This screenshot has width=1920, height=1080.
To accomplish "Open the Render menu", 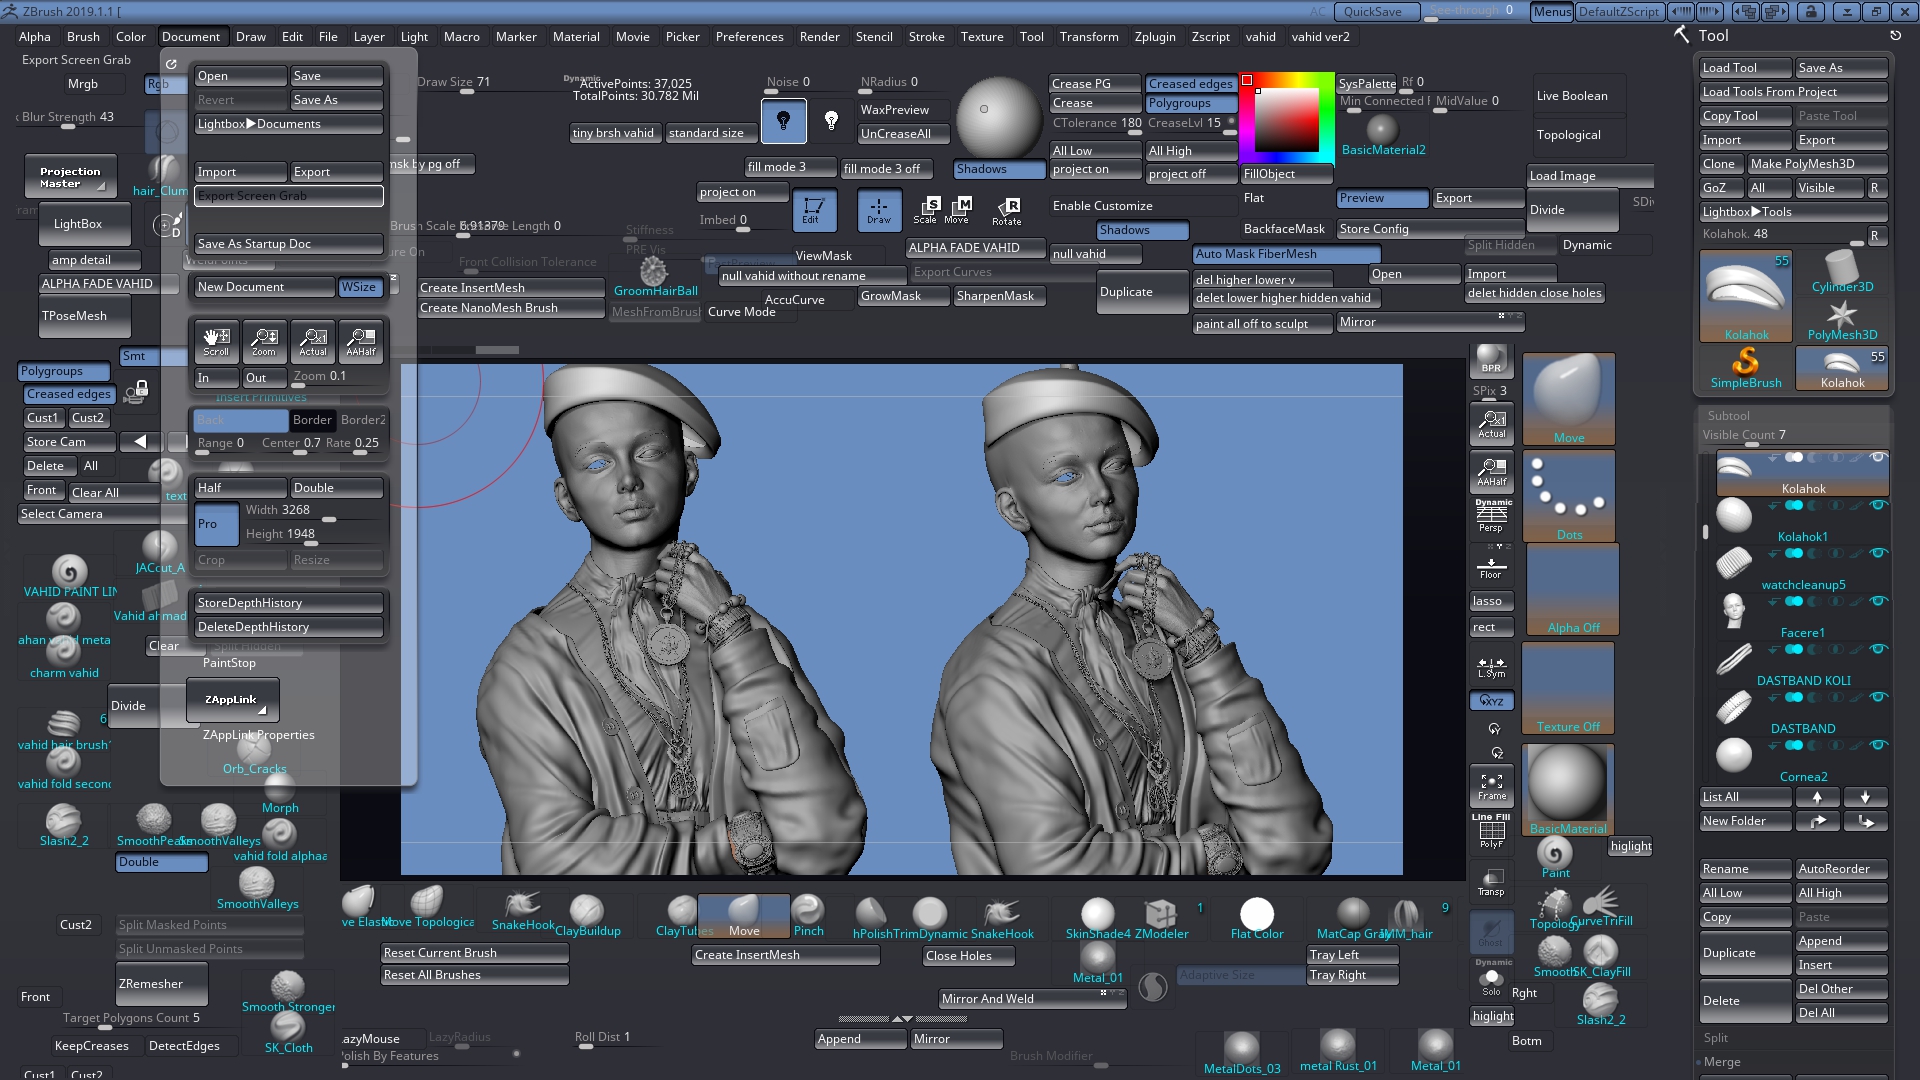I will coord(819,37).
